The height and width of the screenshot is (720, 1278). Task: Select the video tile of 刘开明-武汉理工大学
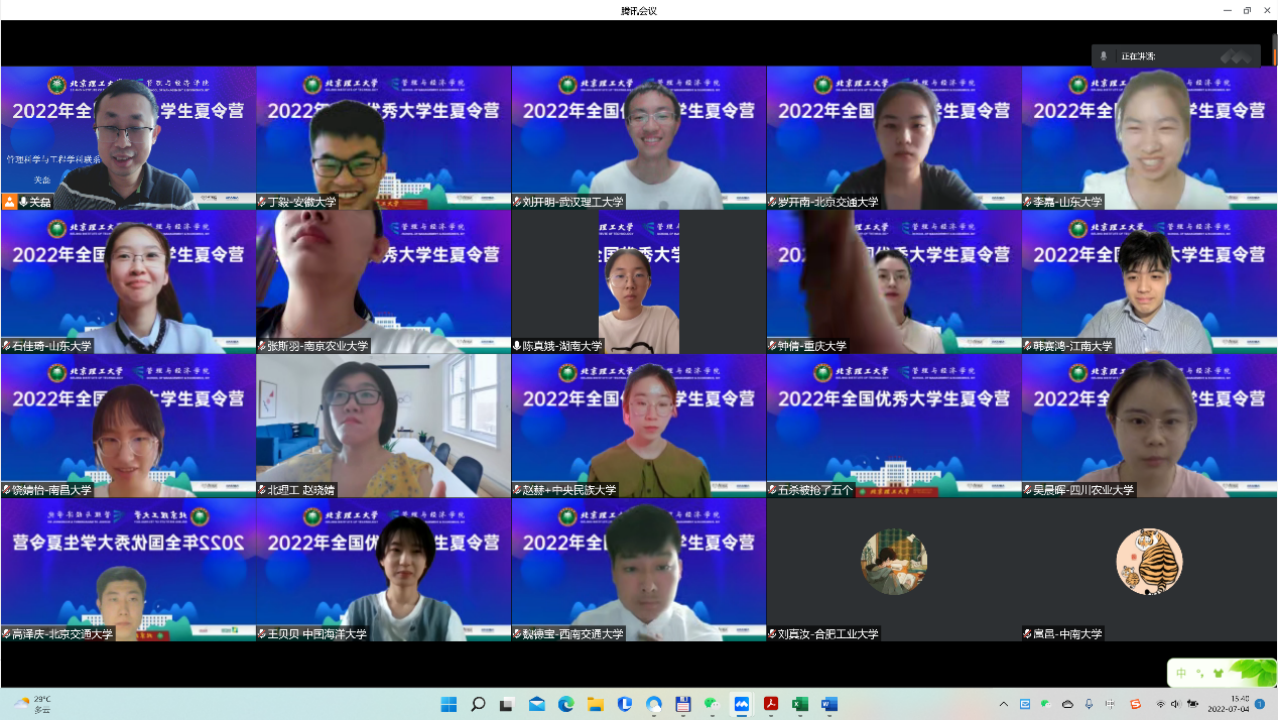(639, 138)
